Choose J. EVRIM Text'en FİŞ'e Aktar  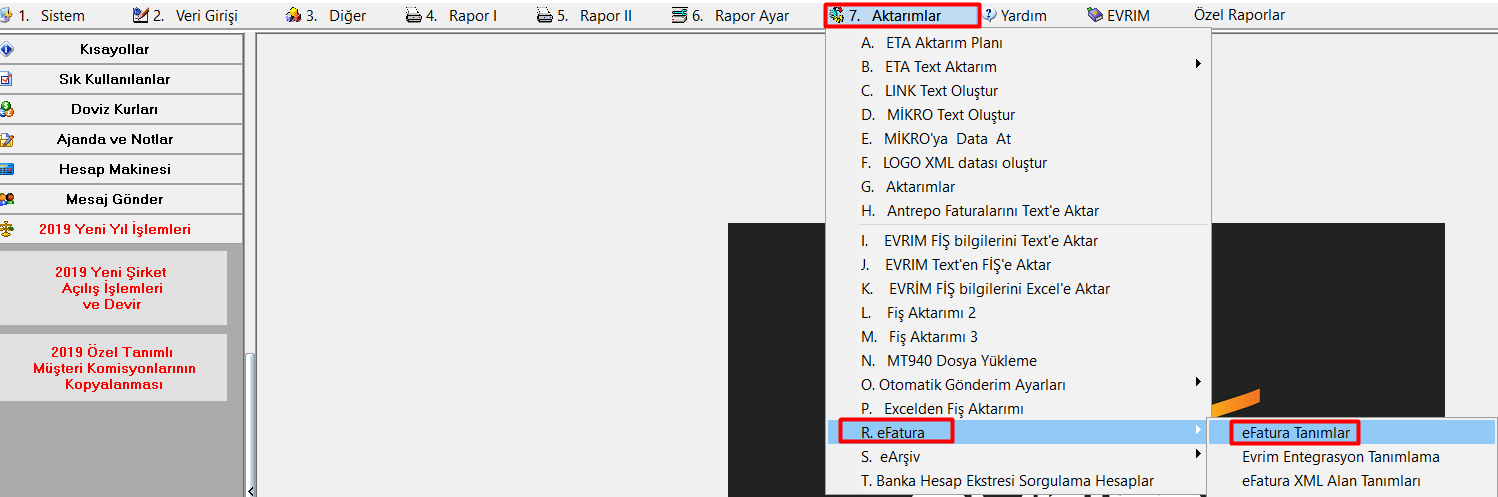tap(1018, 265)
